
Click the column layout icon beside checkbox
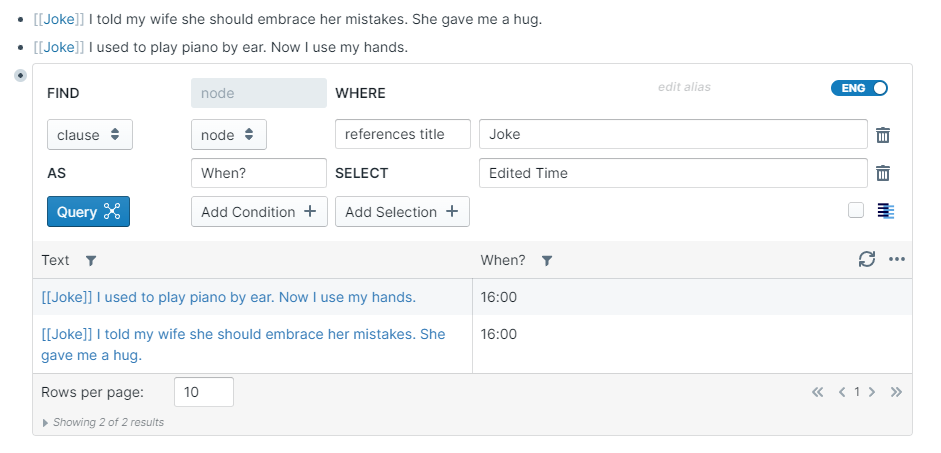pos(886,210)
